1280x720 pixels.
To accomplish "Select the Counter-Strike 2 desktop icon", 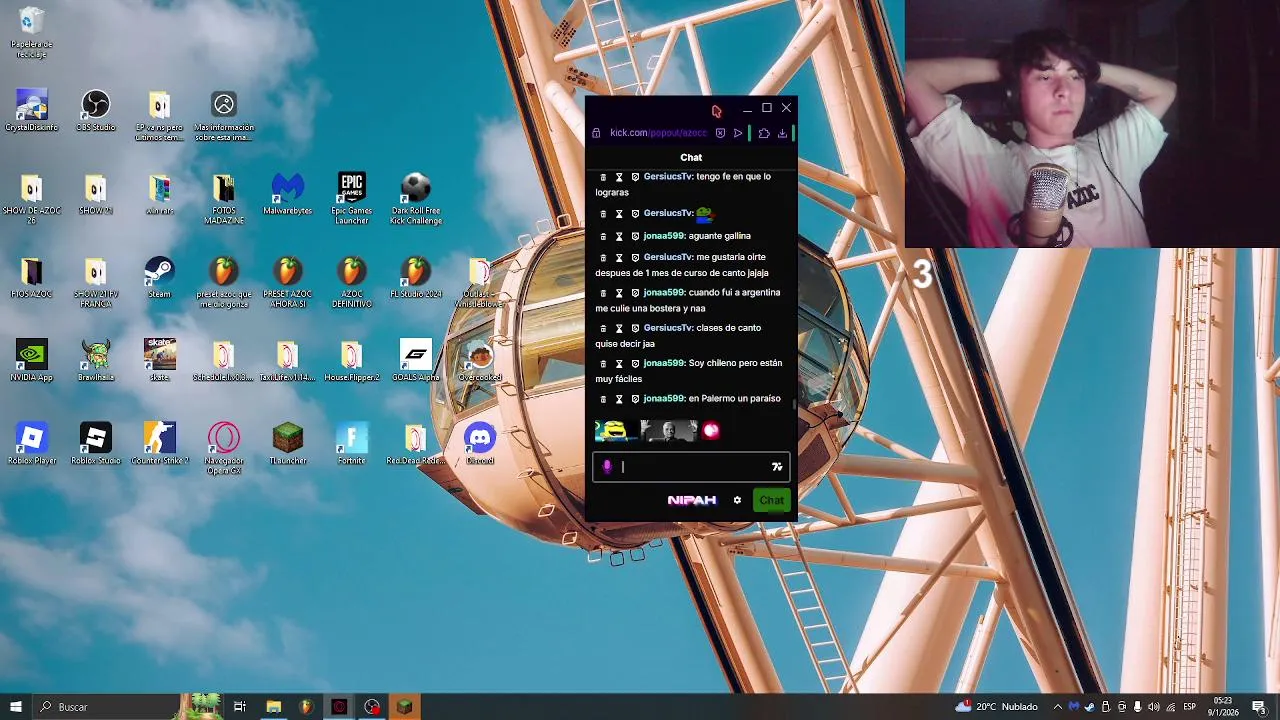I will (159, 444).
